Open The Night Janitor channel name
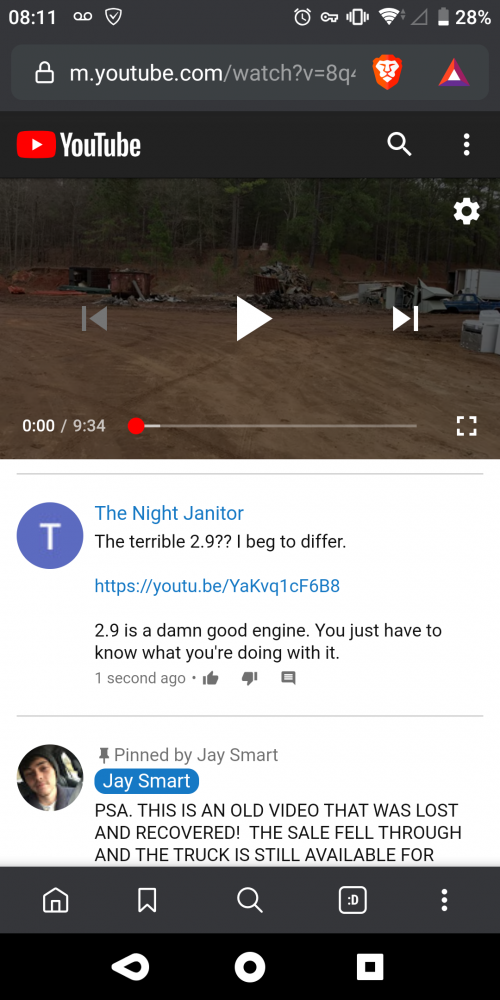Screen dimensions: 500x1000 point(169,513)
